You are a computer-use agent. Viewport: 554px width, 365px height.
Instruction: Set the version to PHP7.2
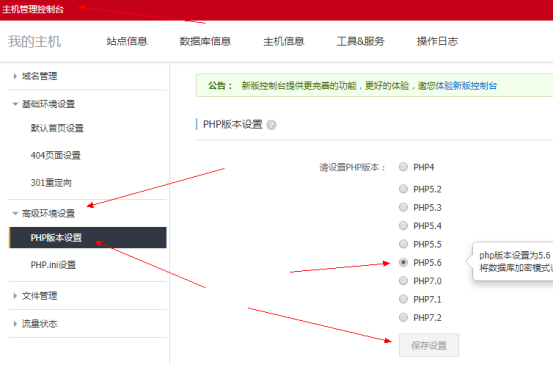pos(403,317)
